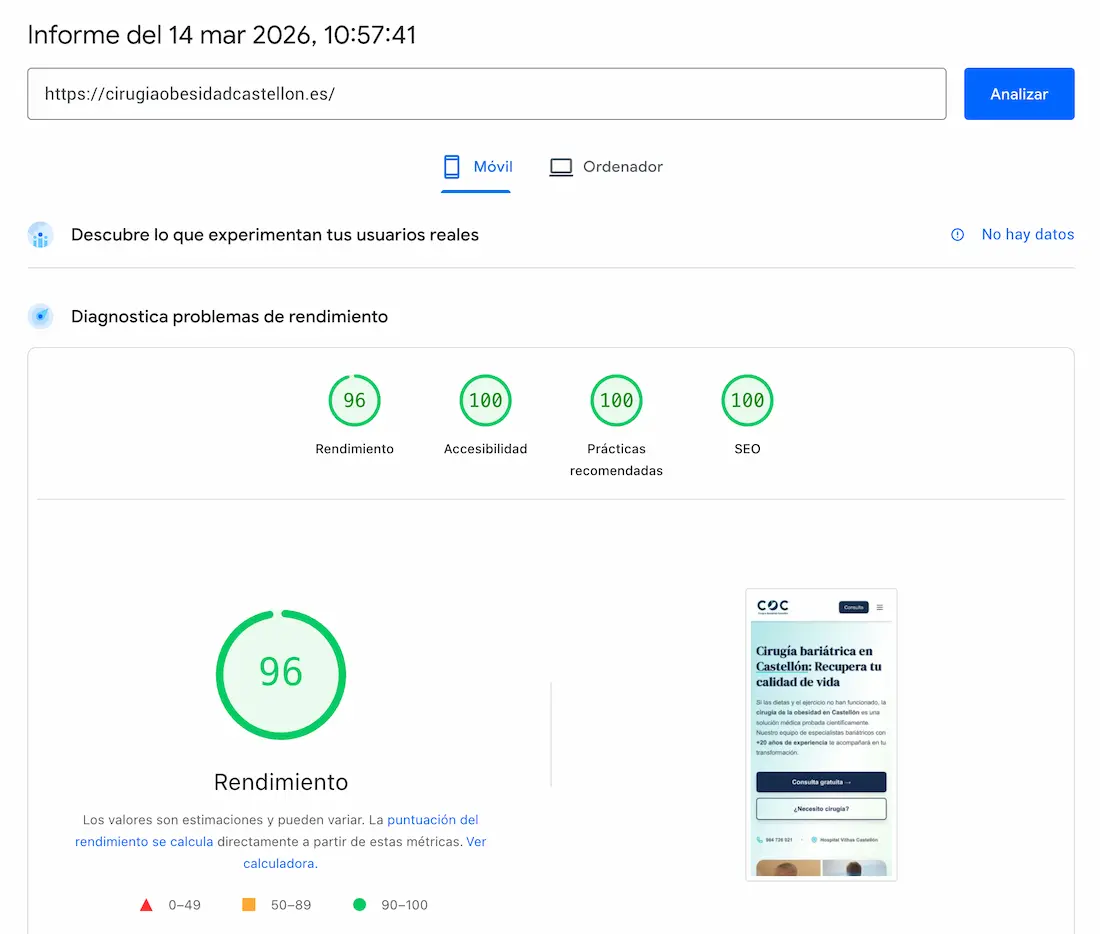Click the blue real-users icon near 'Descubre lo que experimentan'
The image size is (1100, 934).
40,234
